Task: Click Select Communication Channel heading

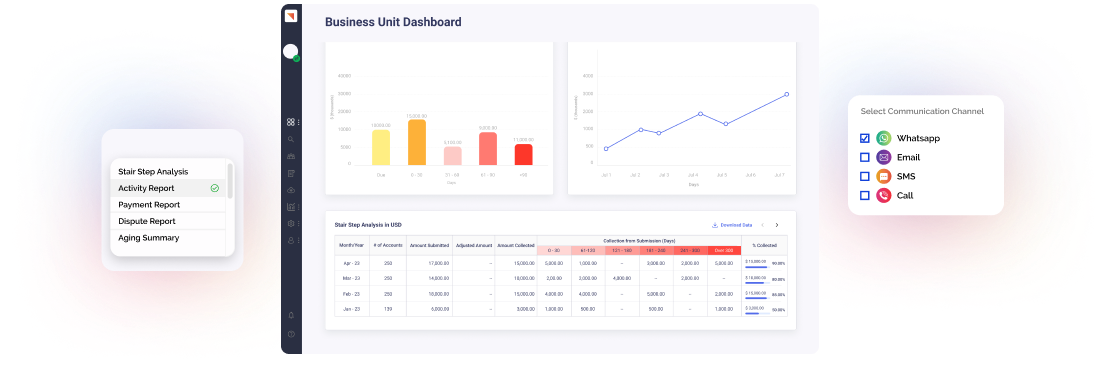Action: (922, 112)
